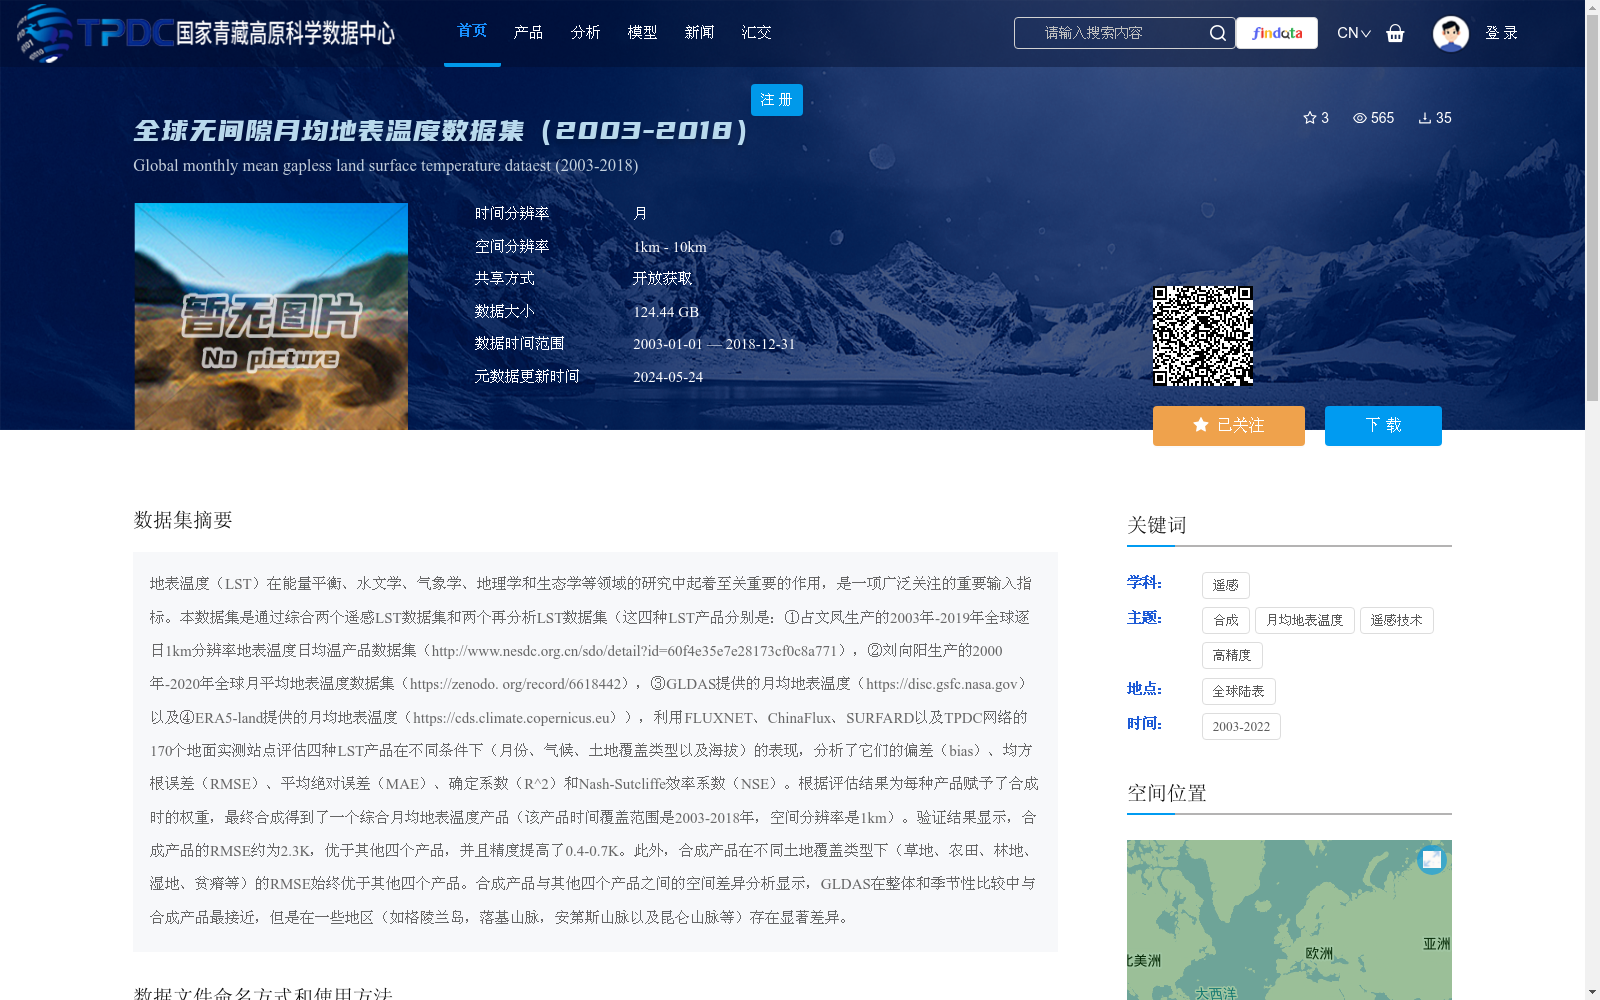Open the 产品 menu

[x=528, y=32]
